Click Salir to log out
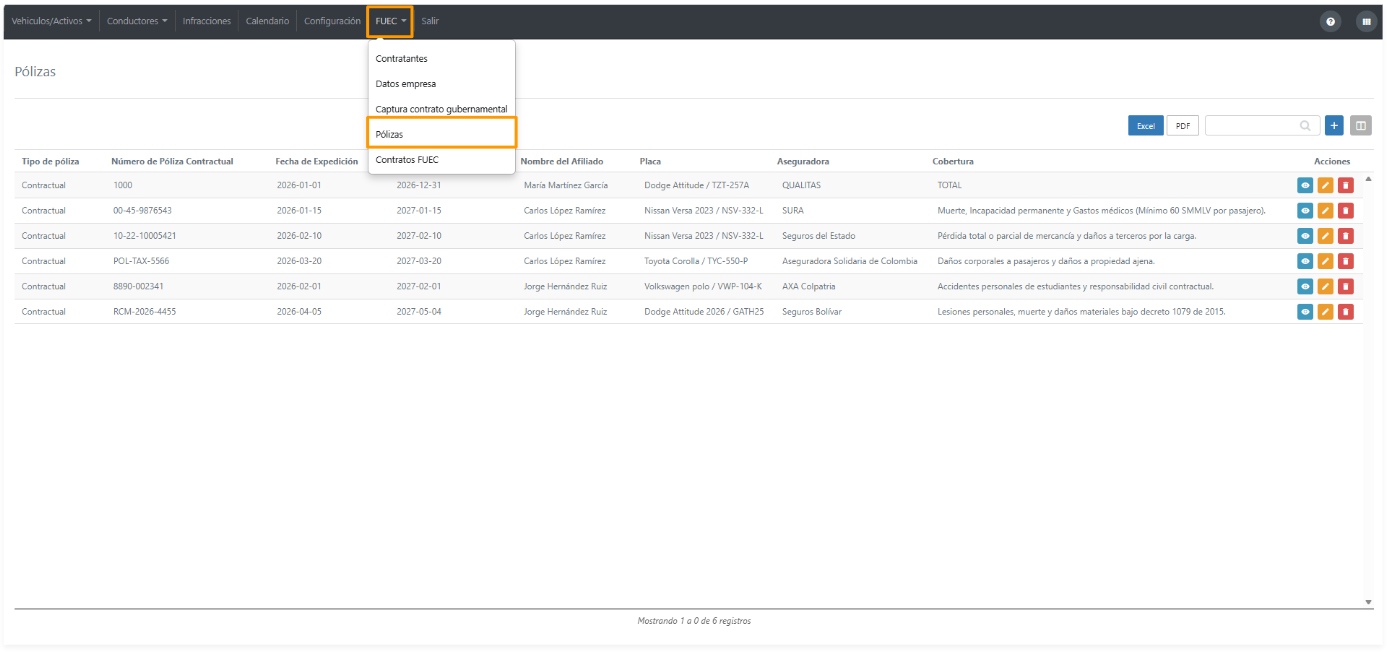The height and width of the screenshot is (655, 1387). coord(430,21)
